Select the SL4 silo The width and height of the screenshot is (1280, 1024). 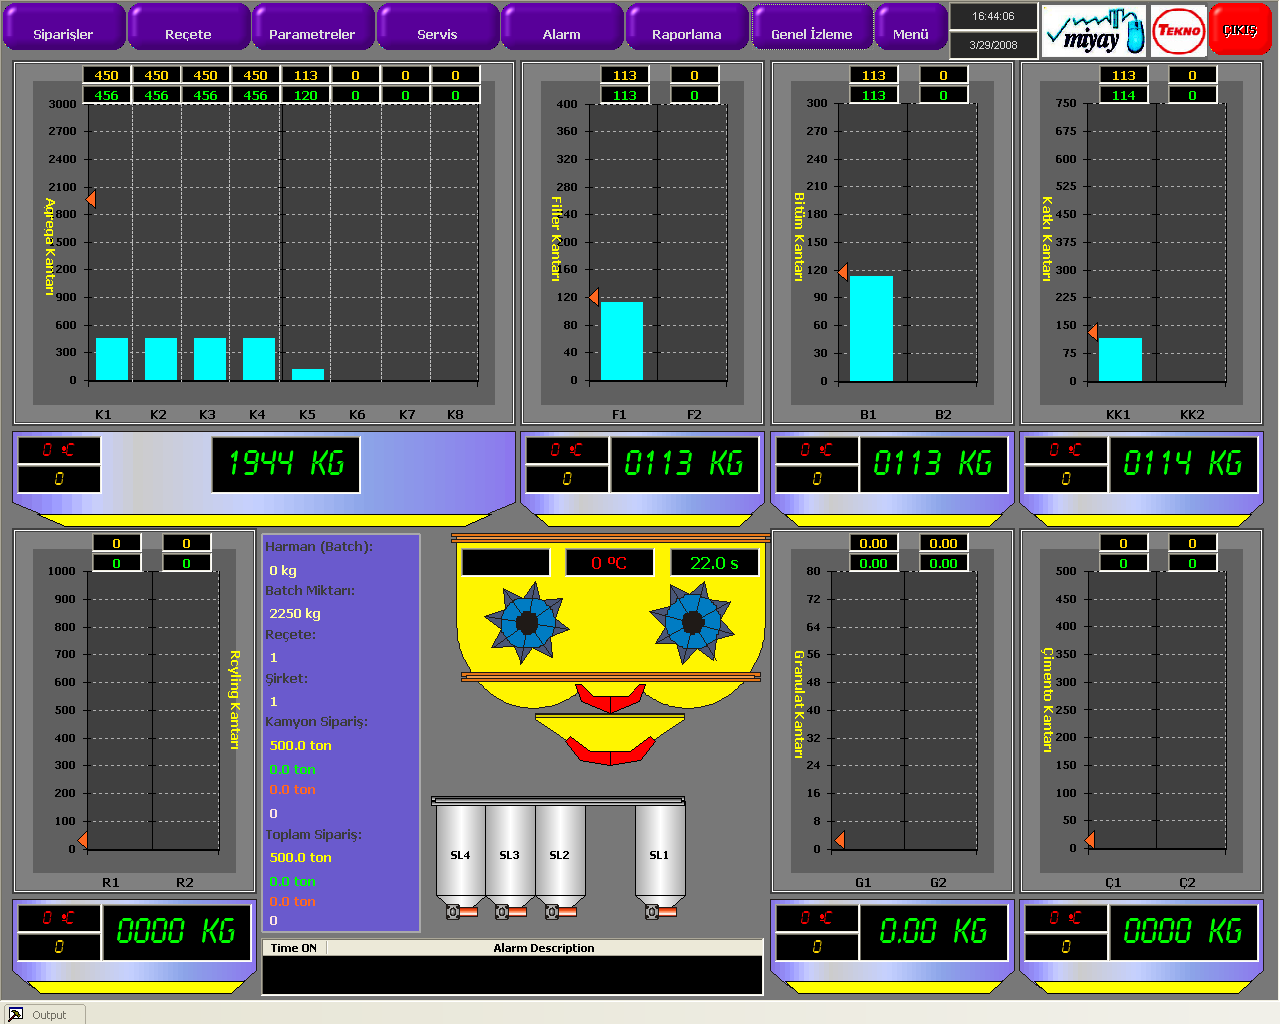(460, 851)
